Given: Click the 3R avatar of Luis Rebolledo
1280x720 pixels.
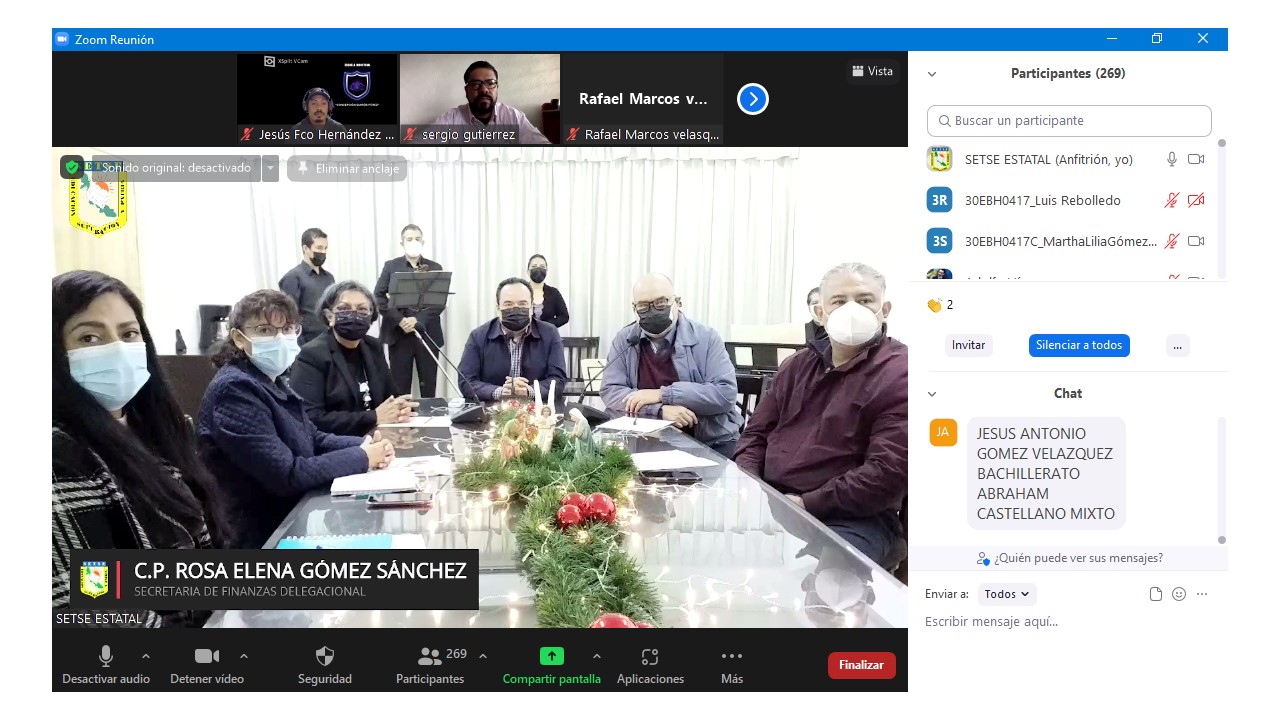Looking at the screenshot, I should pyautogui.click(x=939, y=200).
